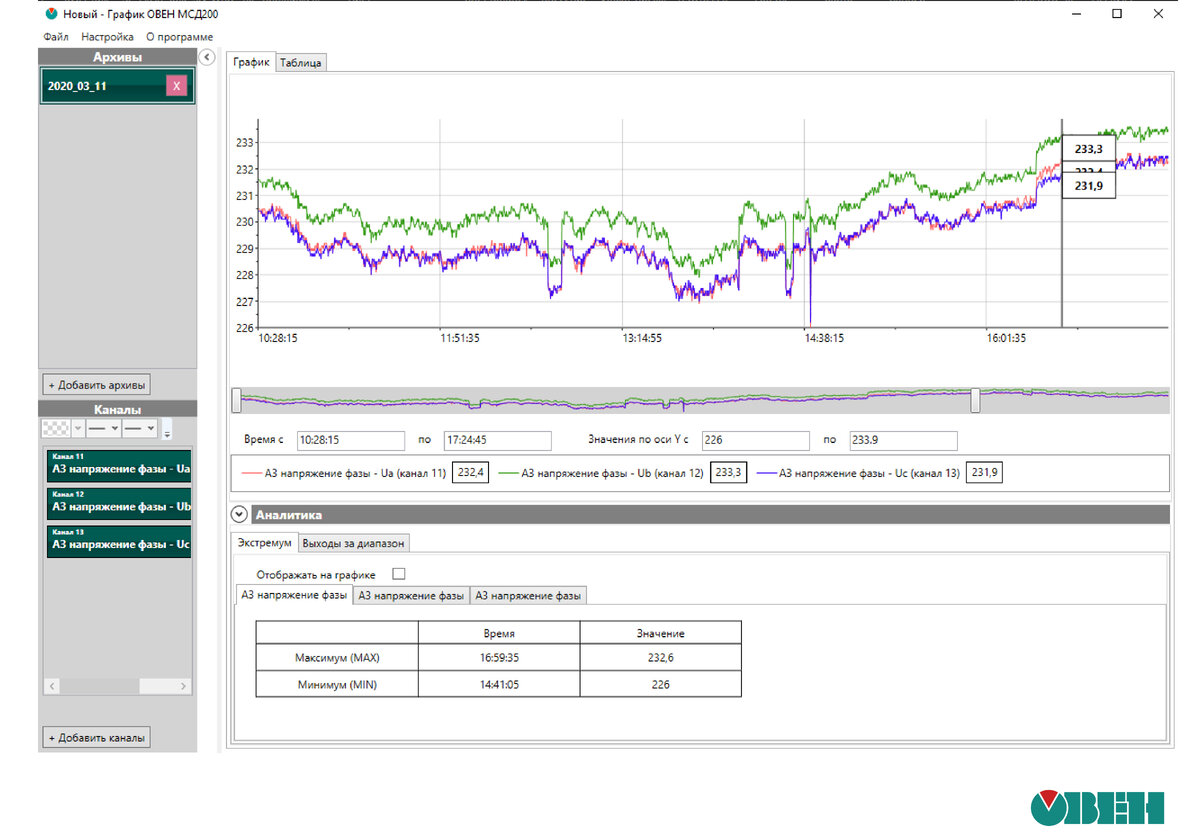Click the left range slider handle under the graph
1200x840 pixels.
[236, 400]
